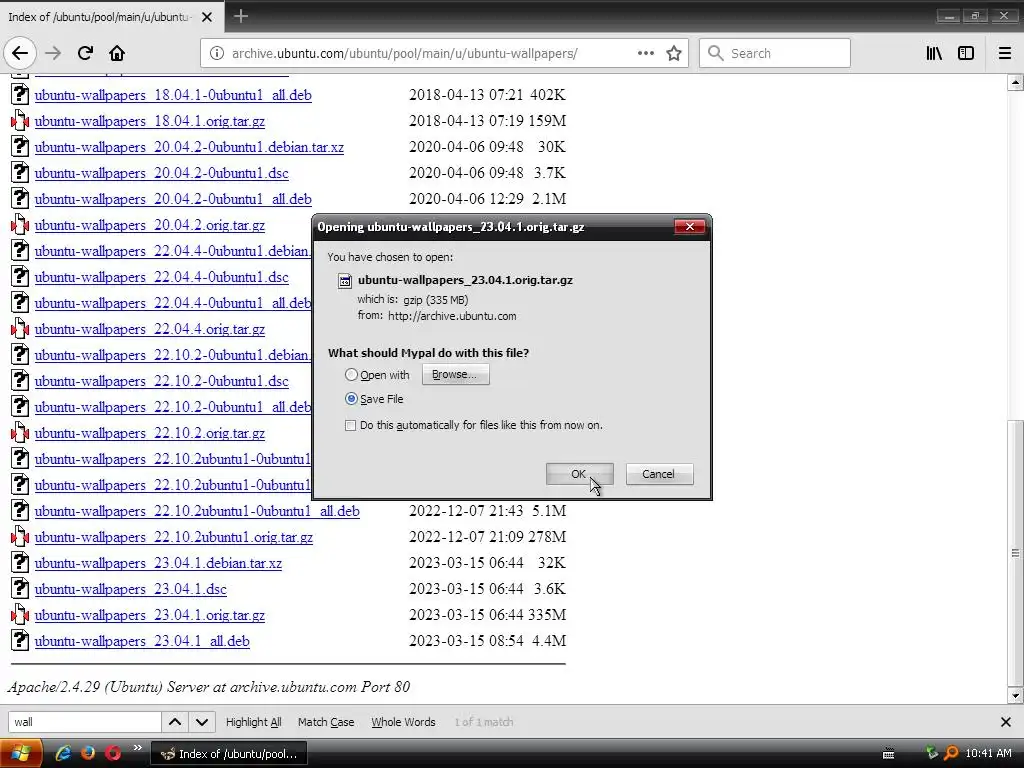The width and height of the screenshot is (1024, 768).
Task: Open the Library bookmarks icon
Action: coord(935,53)
